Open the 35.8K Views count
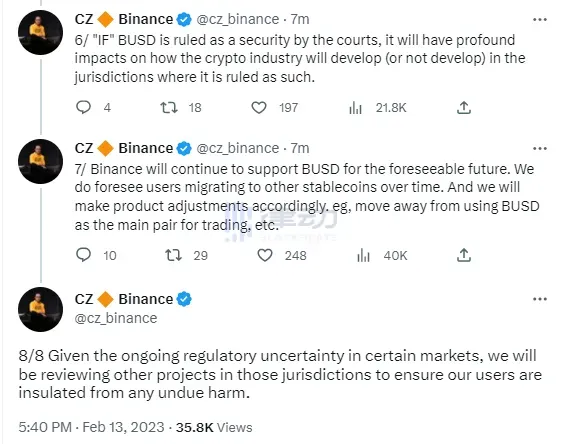562x444 pixels. click(x=214, y=427)
